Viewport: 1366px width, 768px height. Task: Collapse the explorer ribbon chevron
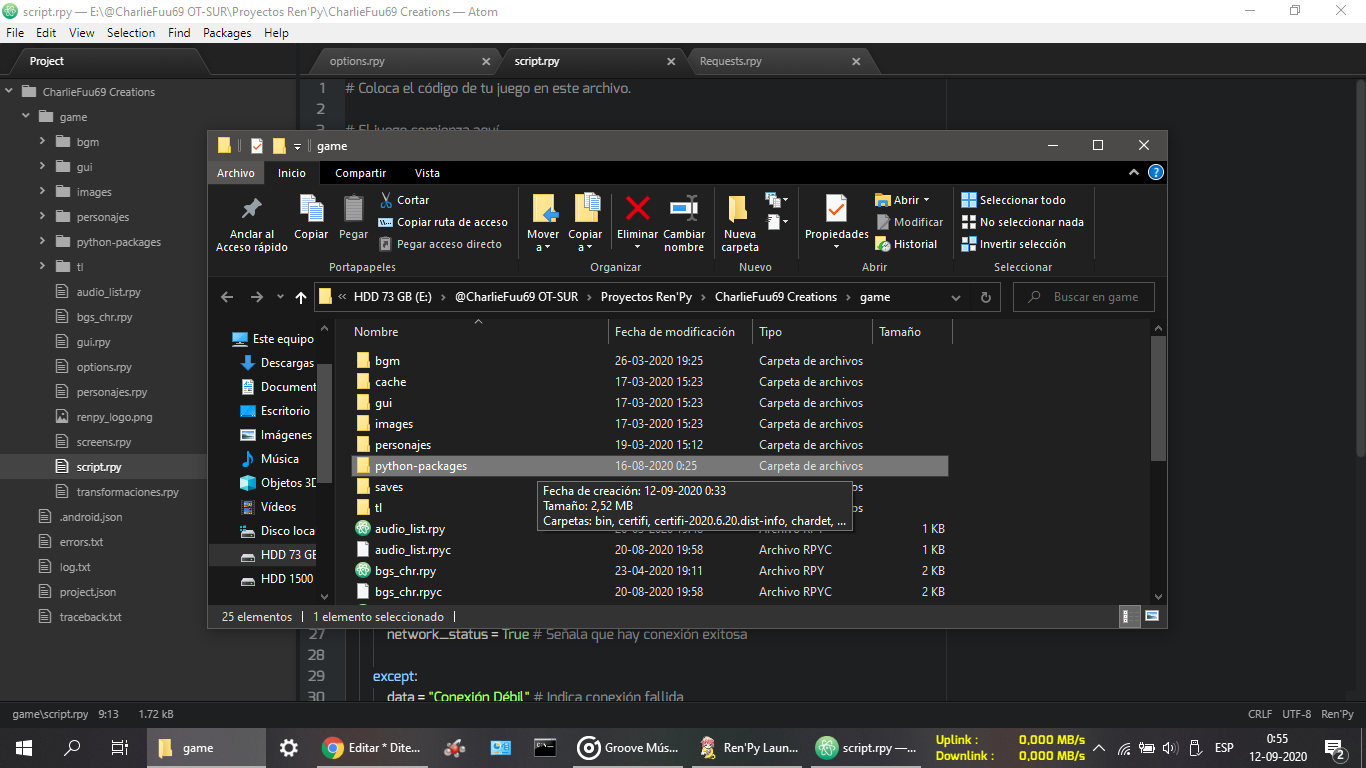pyautogui.click(x=1134, y=173)
